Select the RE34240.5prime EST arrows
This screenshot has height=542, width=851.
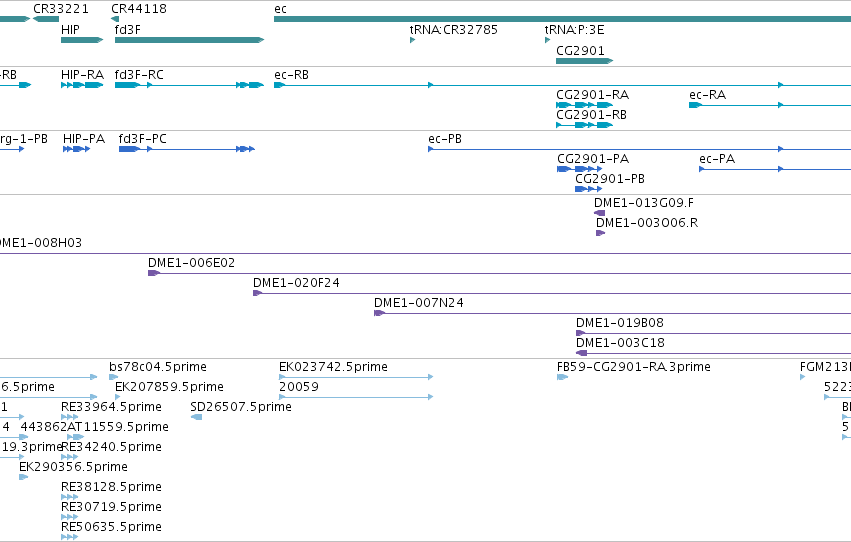[x=69, y=457]
